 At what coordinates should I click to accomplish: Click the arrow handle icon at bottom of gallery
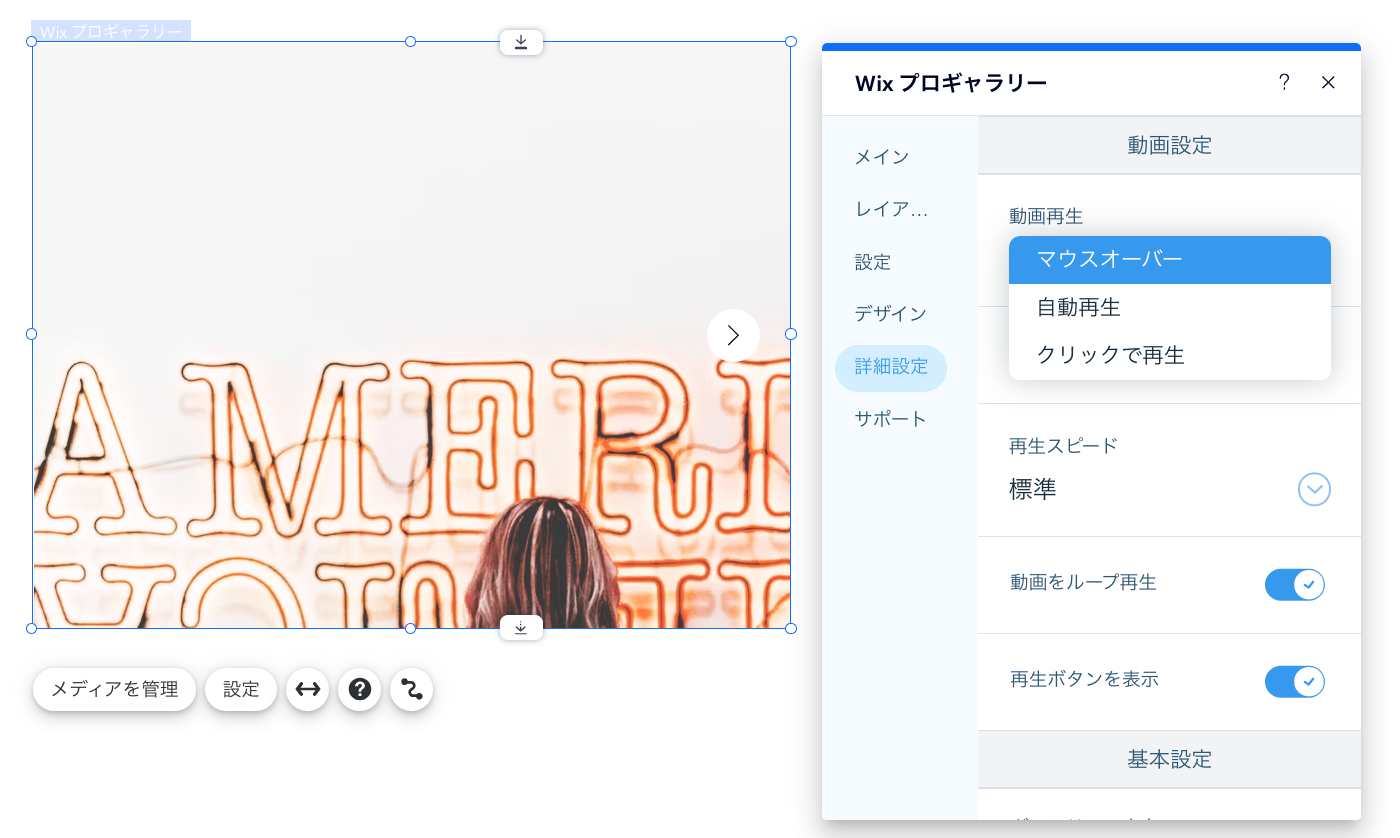tap(520, 627)
